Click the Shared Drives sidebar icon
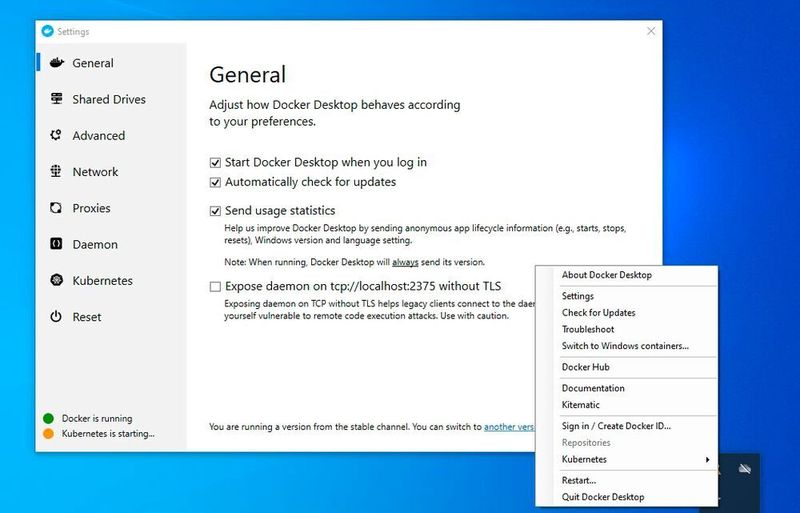The height and width of the screenshot is (513, 800). pos(57,99)
